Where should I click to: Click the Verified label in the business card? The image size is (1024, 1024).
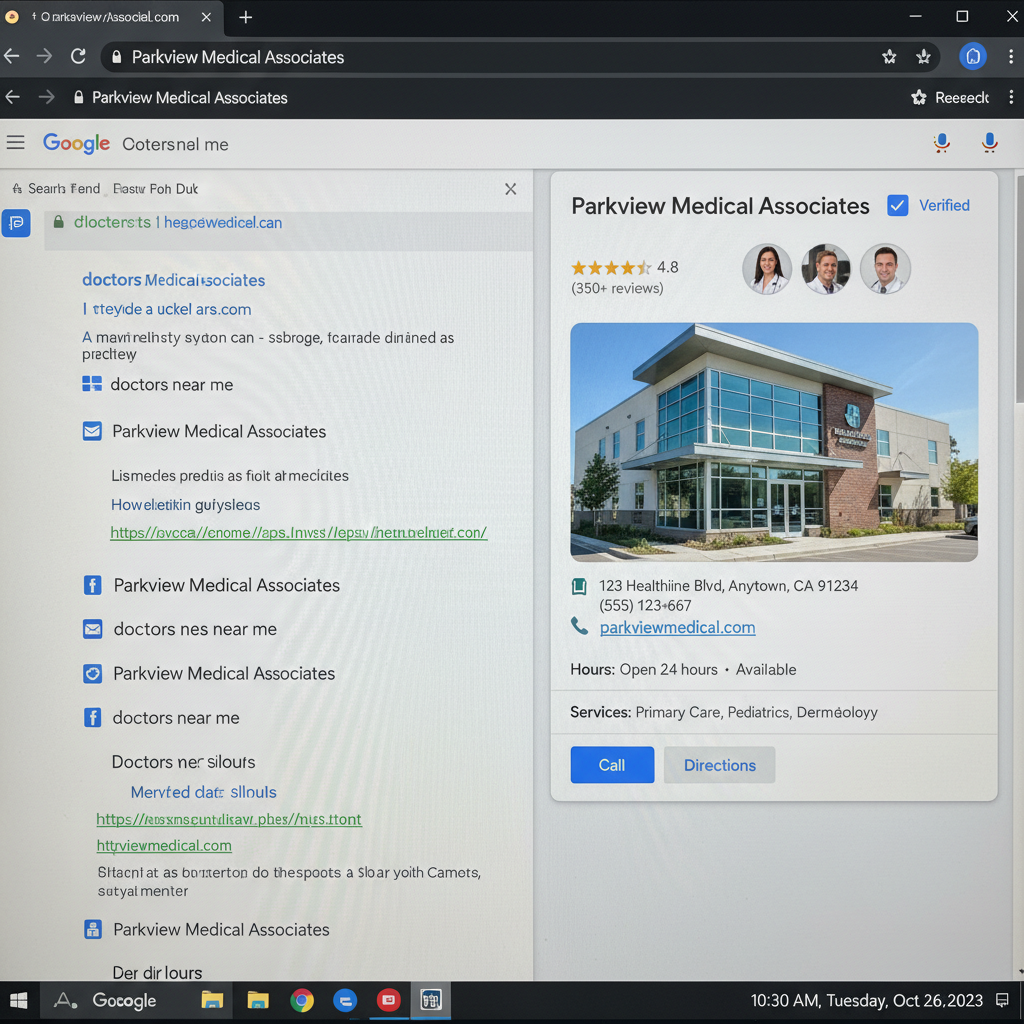[944, 206]
